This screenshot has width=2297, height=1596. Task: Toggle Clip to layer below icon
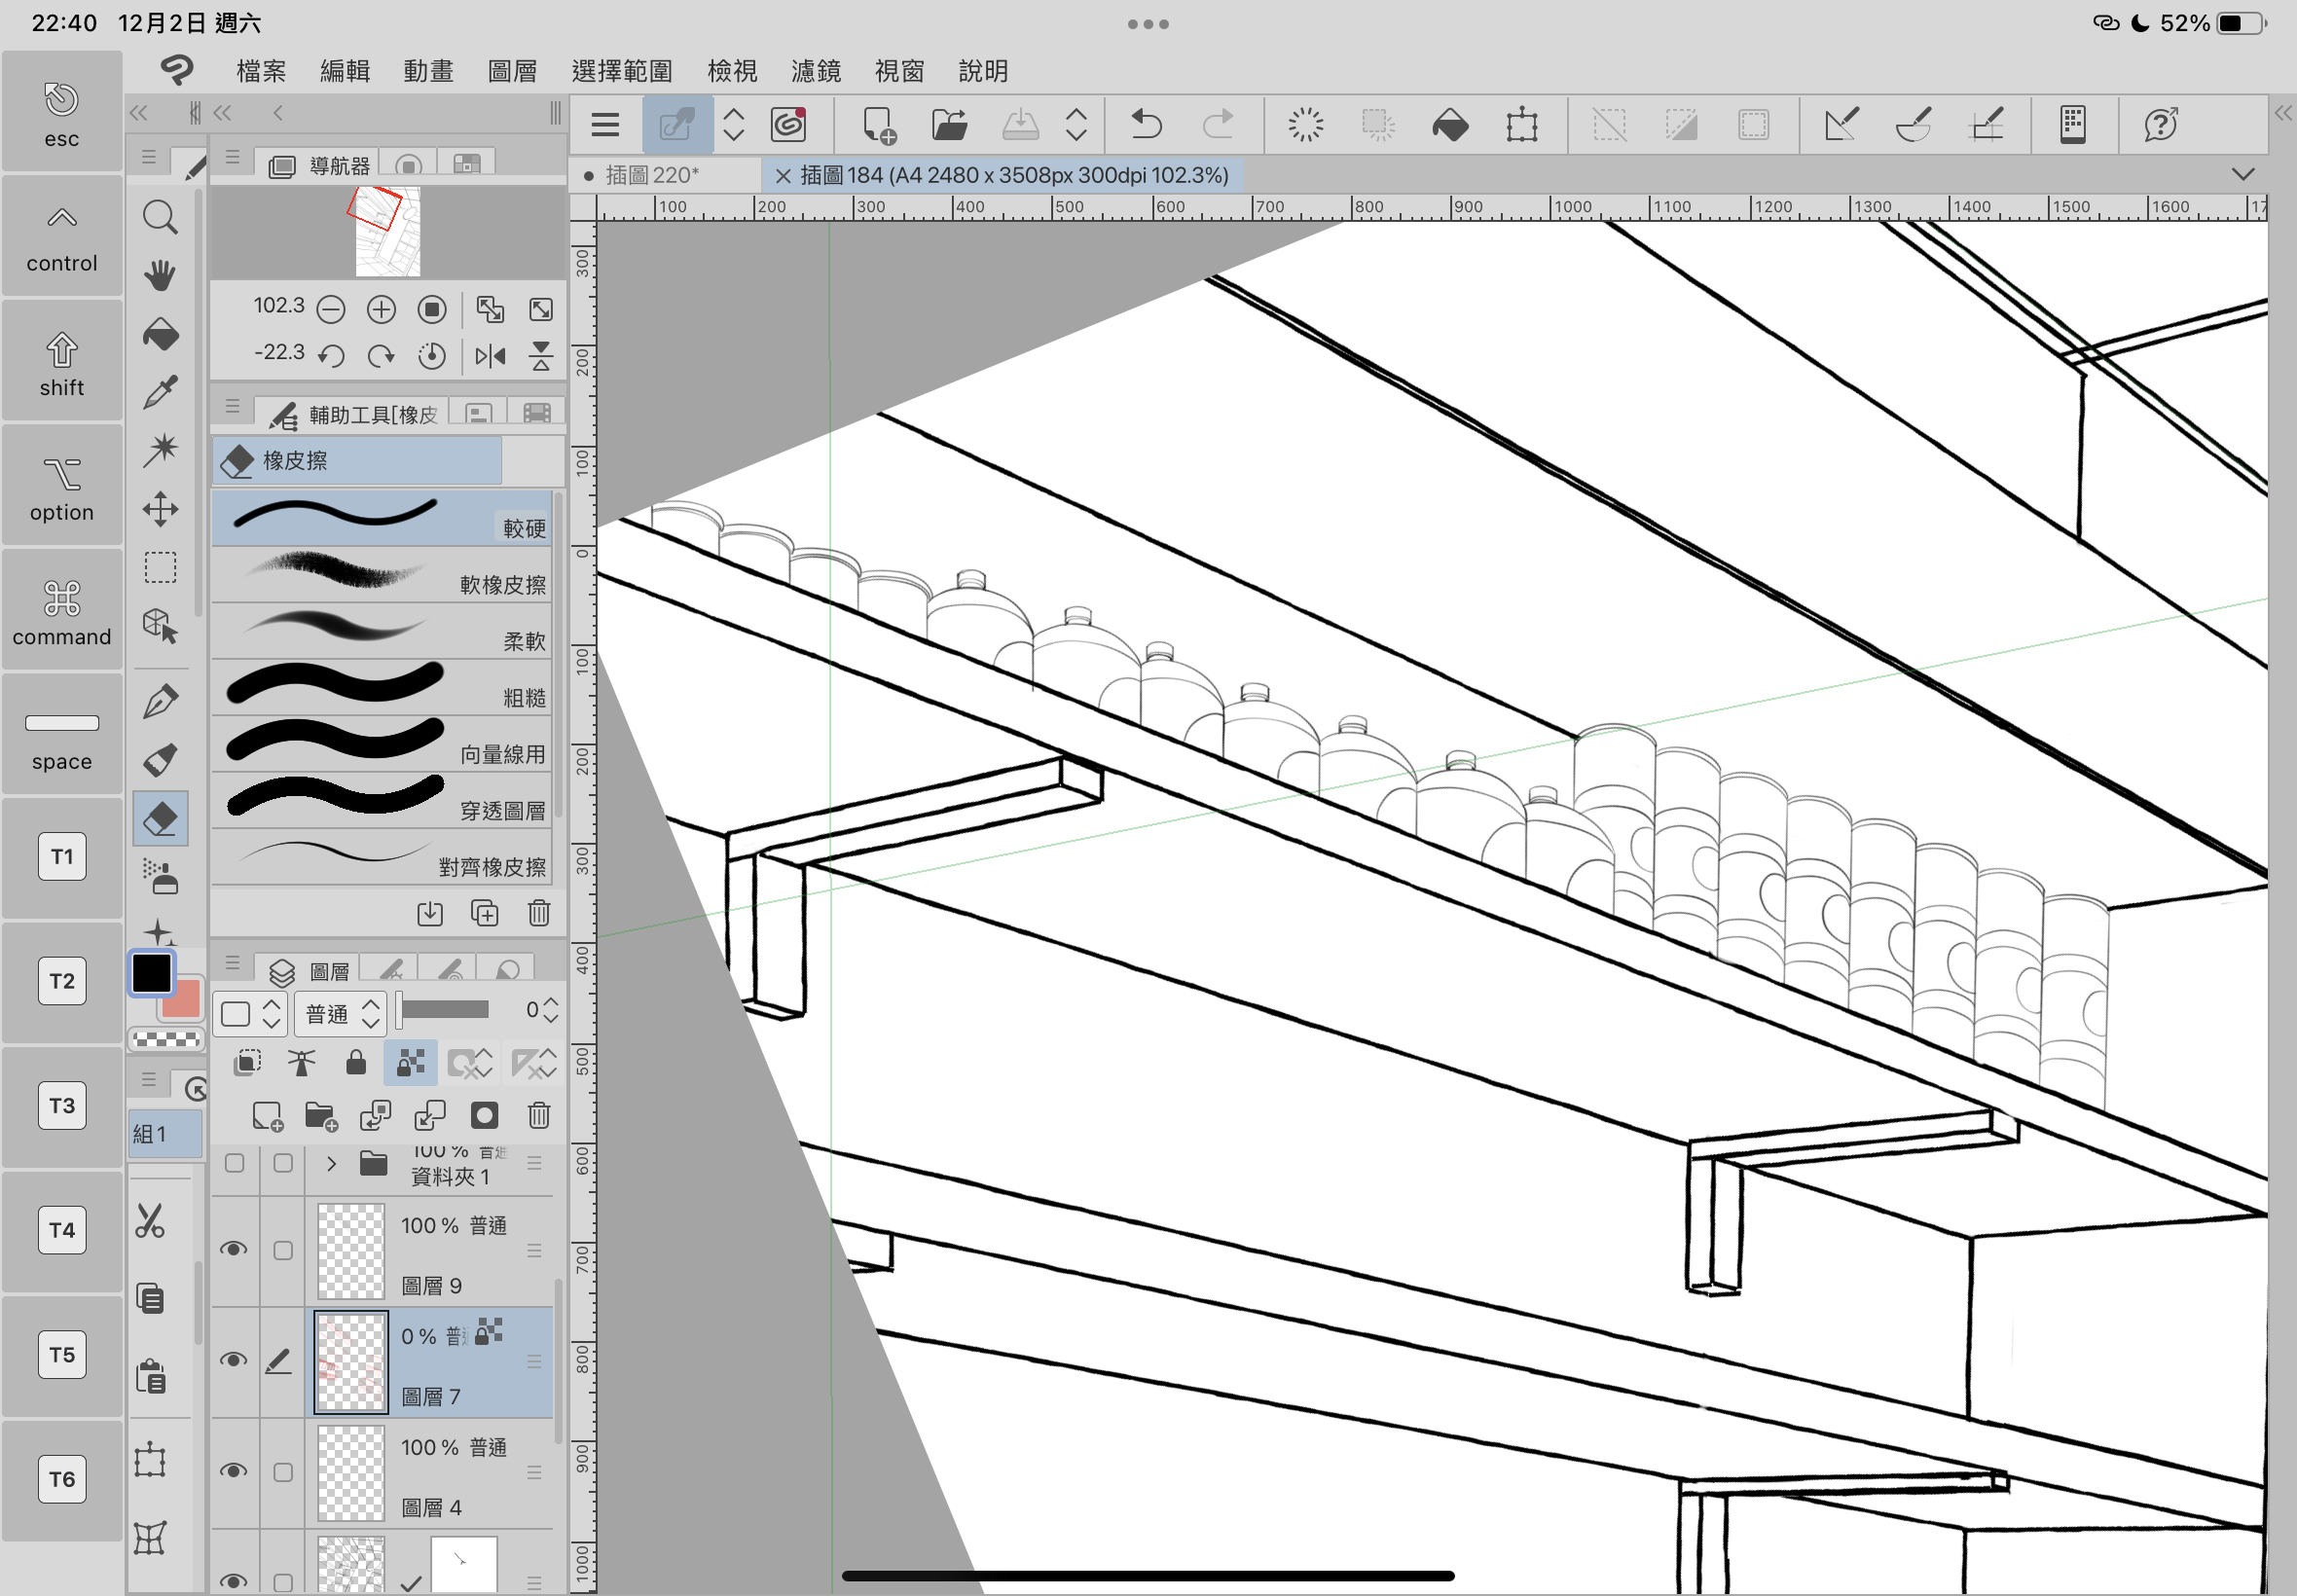click(x=248, y=1062)
